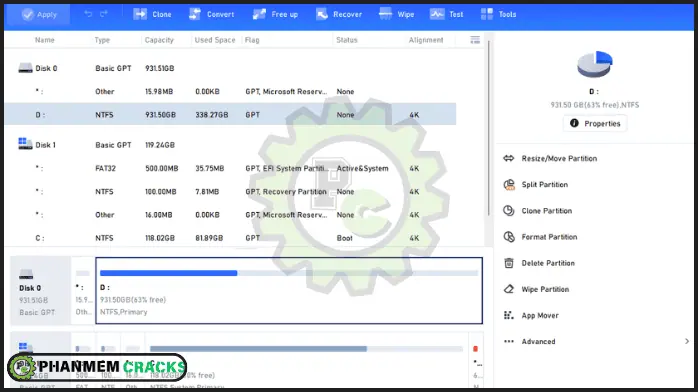Click the Delete Partition trash icon
The image size is (698, 392).
click(x=509, y=263)
